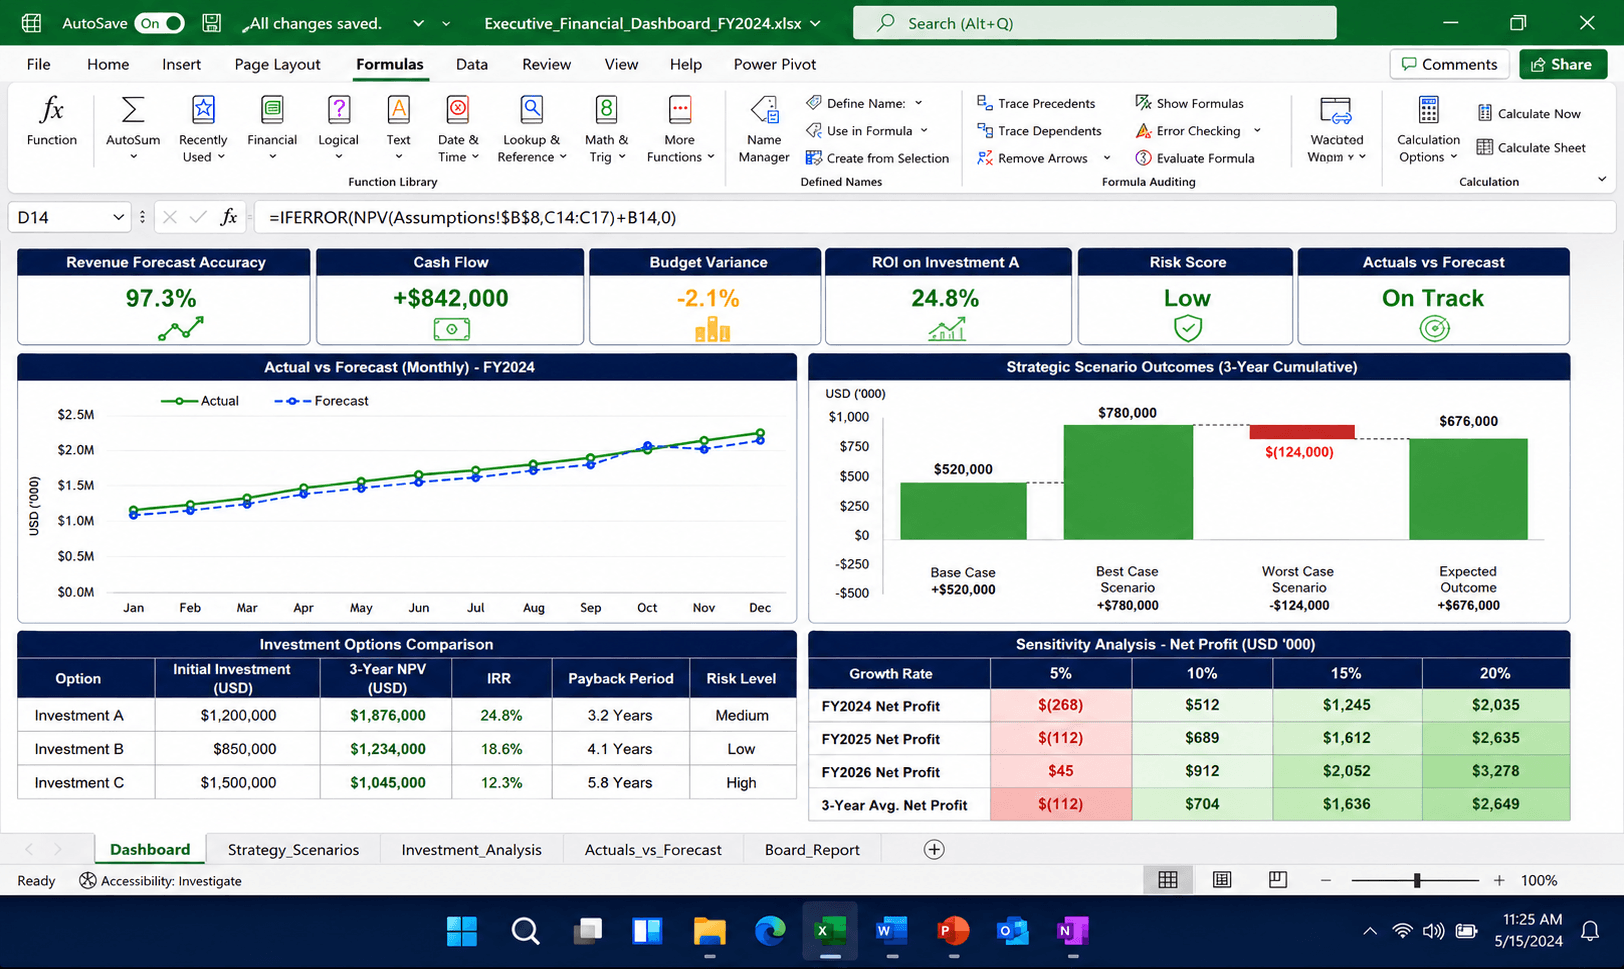Click the Share button

1562,64
